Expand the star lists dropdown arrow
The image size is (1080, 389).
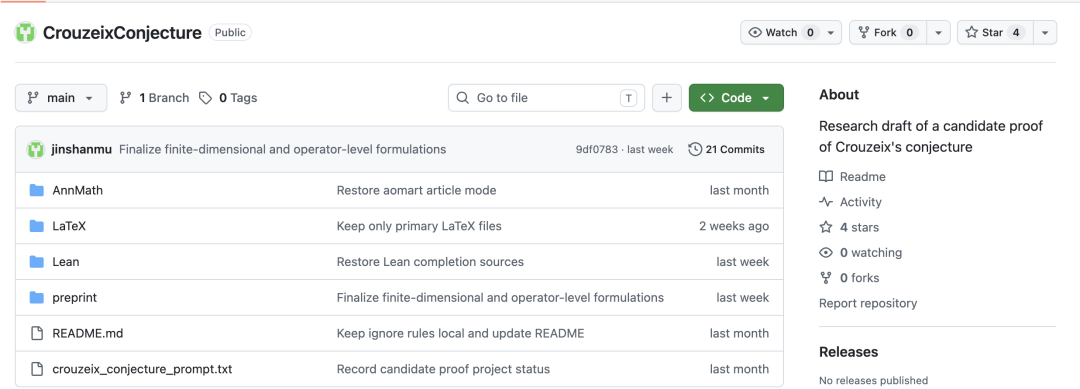click(1045, 32)
